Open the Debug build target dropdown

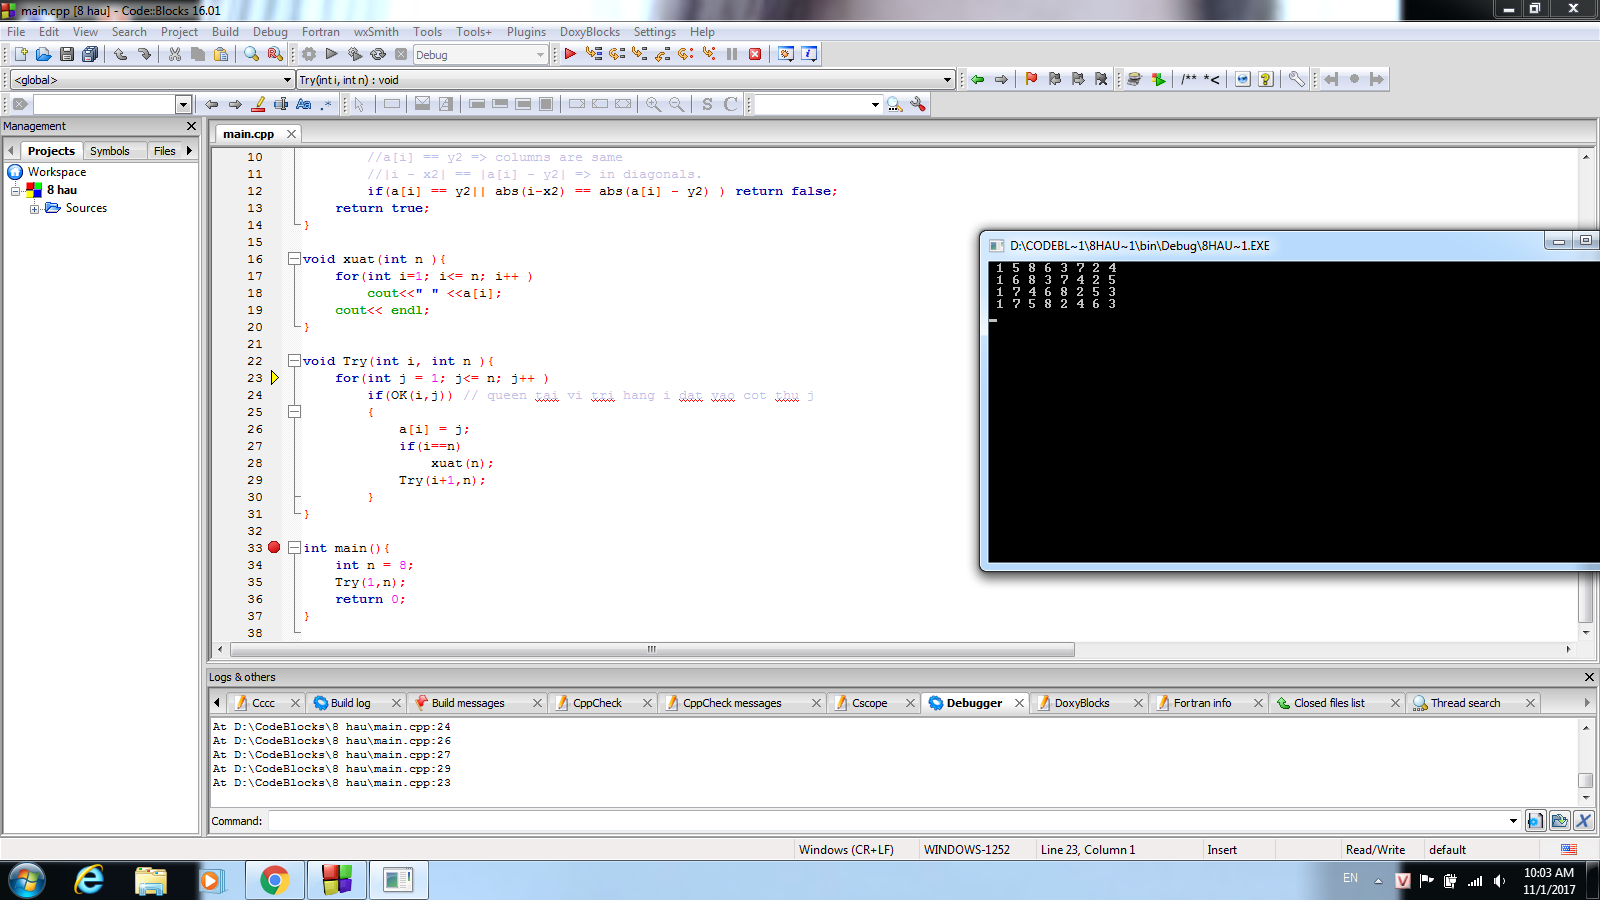[540, 55]
